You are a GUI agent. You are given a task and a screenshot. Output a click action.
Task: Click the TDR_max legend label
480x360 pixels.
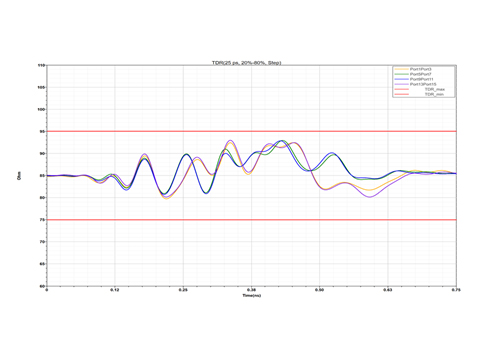pyautogui.click(x=434, y=89)
